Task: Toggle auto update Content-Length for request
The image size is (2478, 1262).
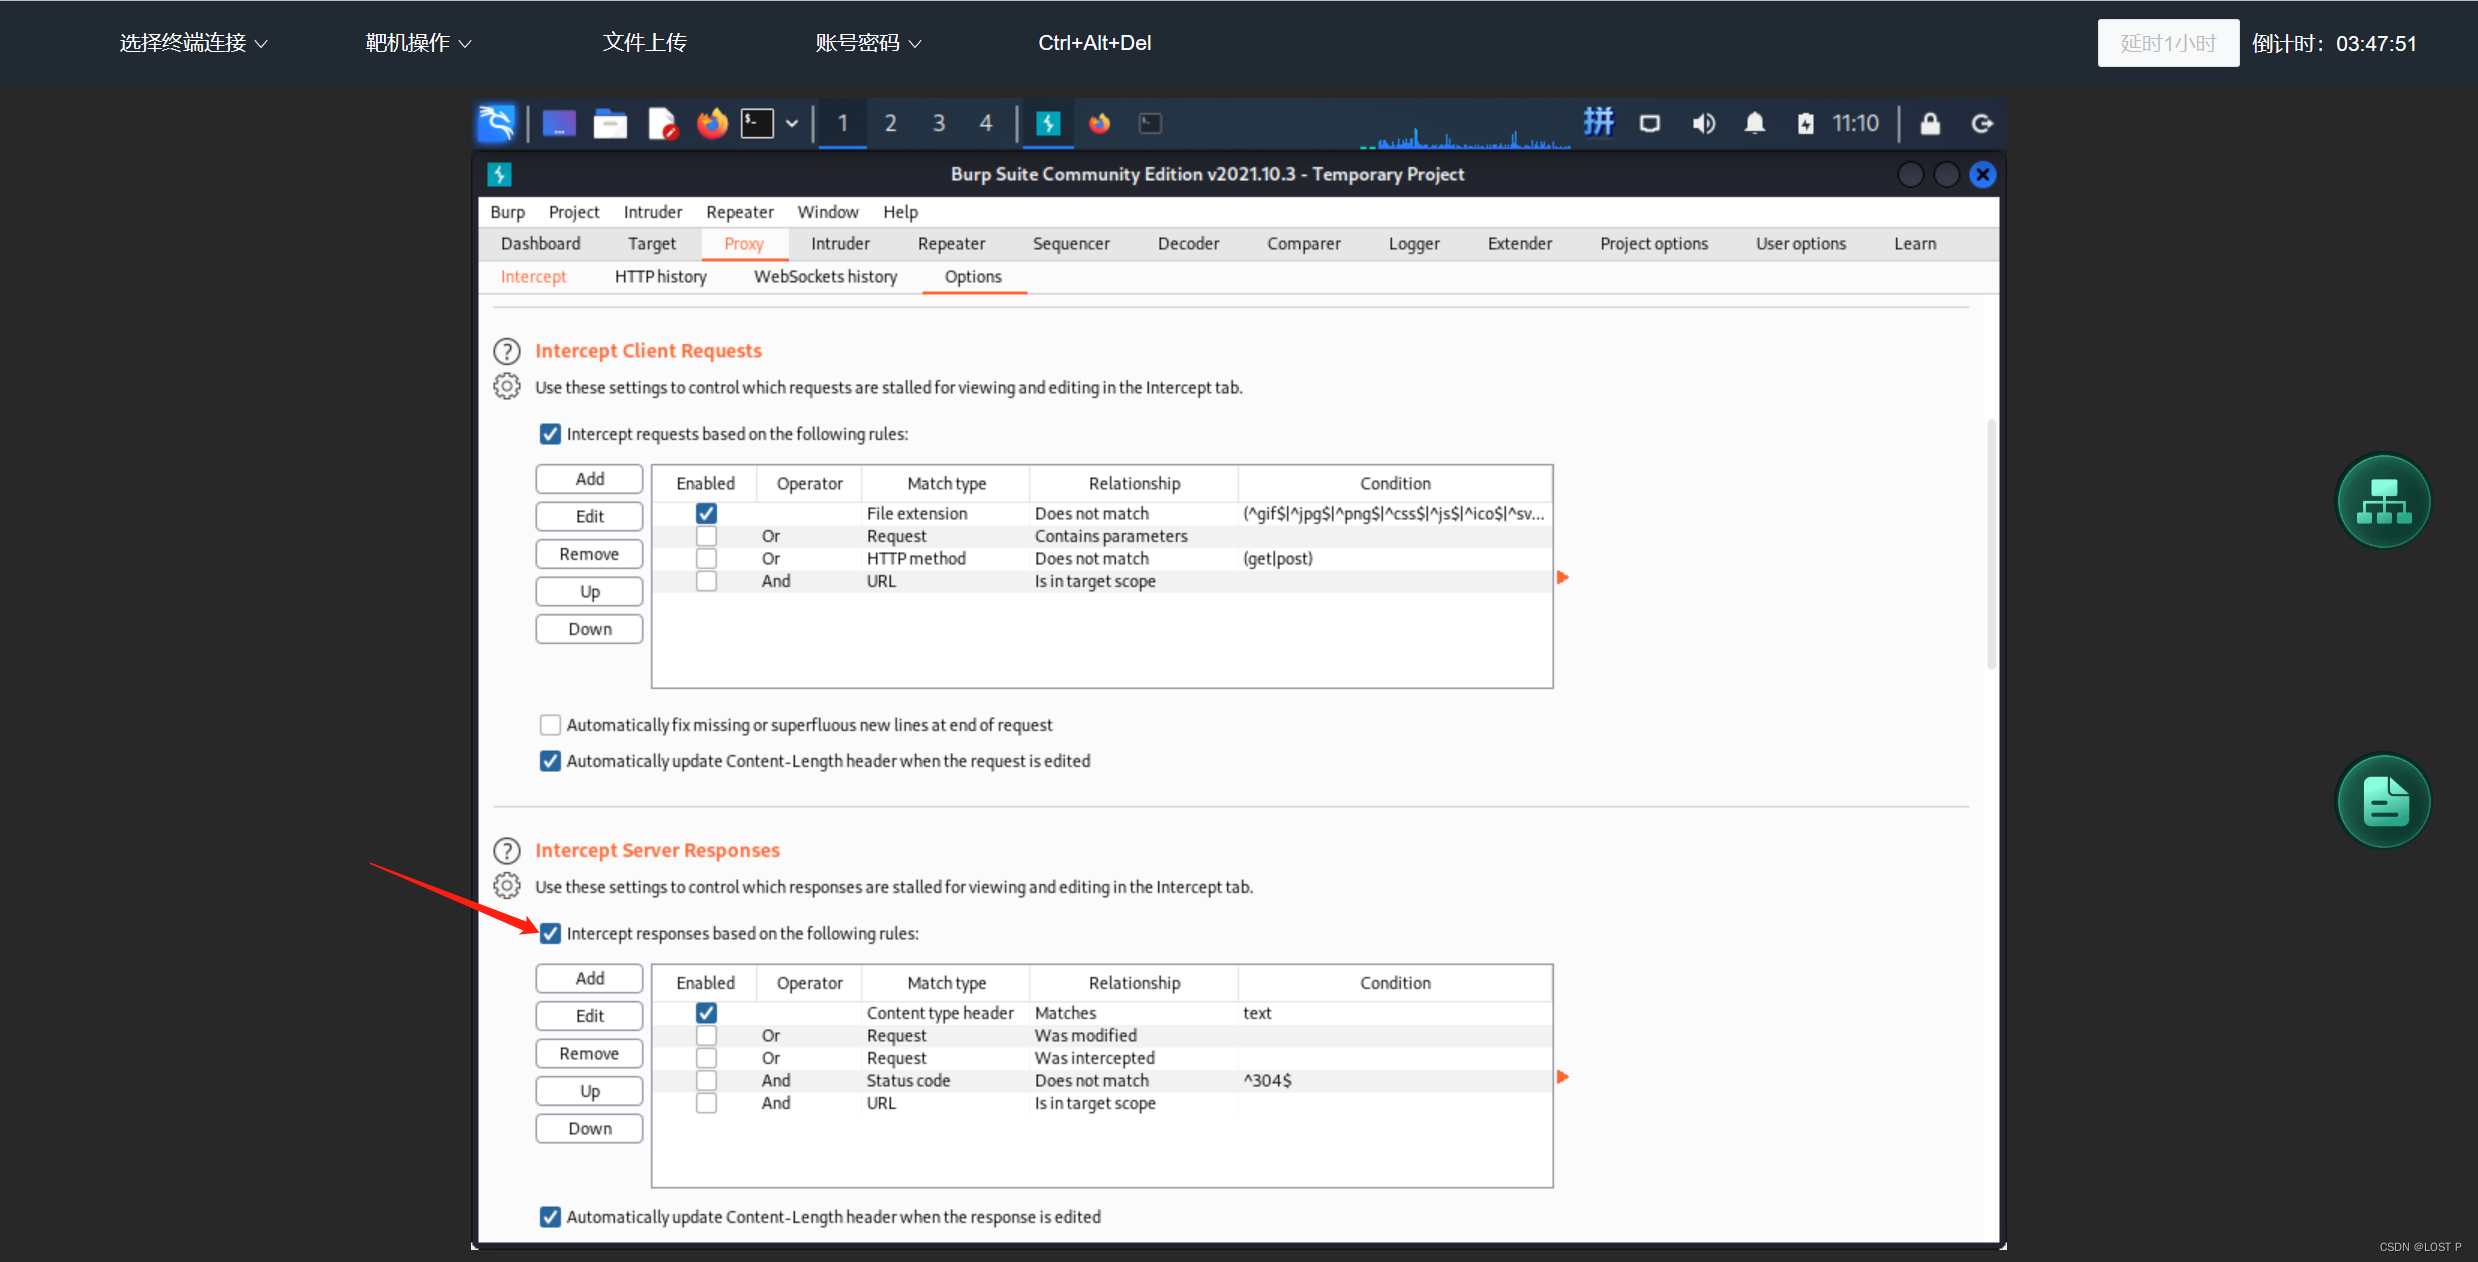Action: click(x=550, y=761)
